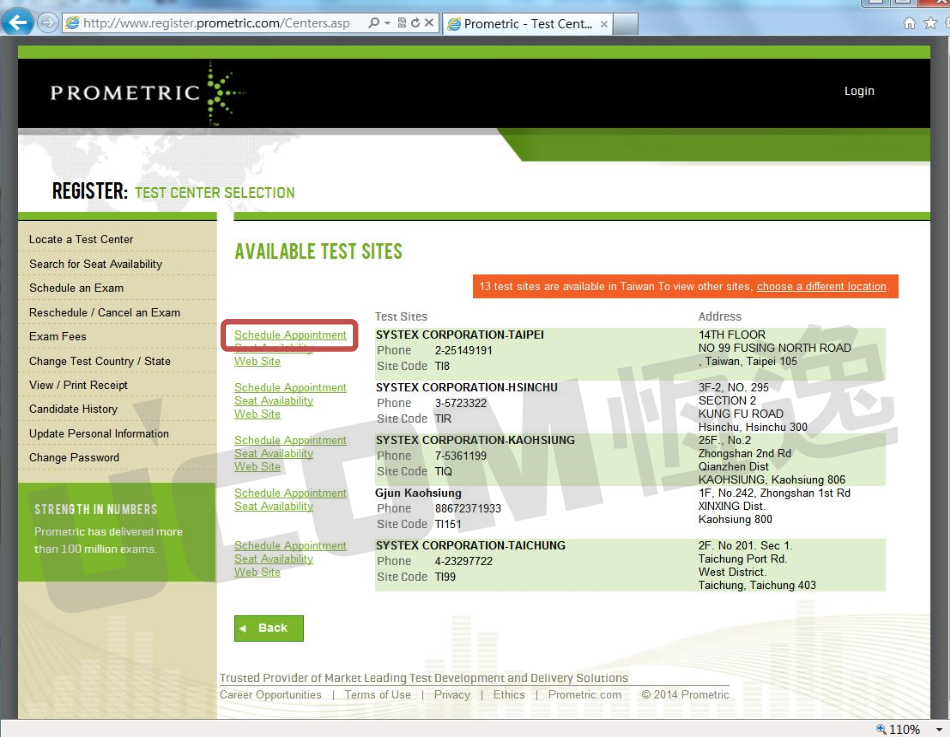Click the page icon beside the URL

point(73,23)
